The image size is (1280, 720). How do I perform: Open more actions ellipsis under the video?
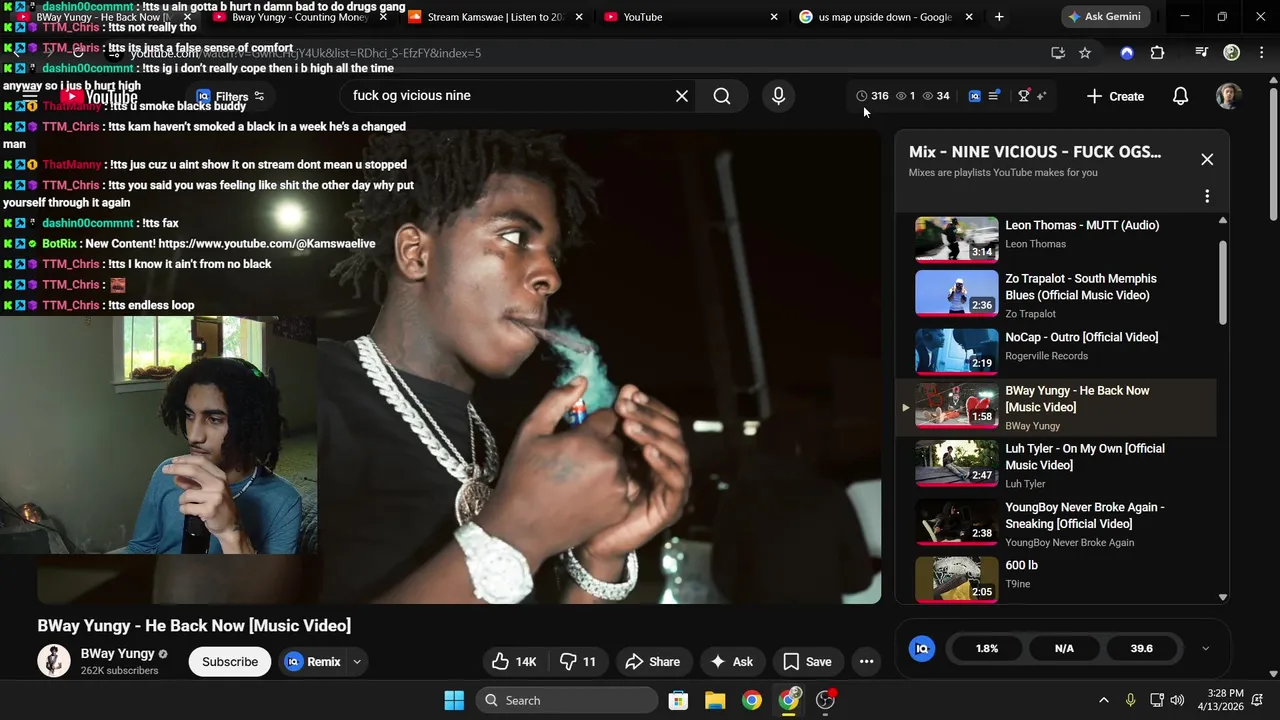point(867,662)
